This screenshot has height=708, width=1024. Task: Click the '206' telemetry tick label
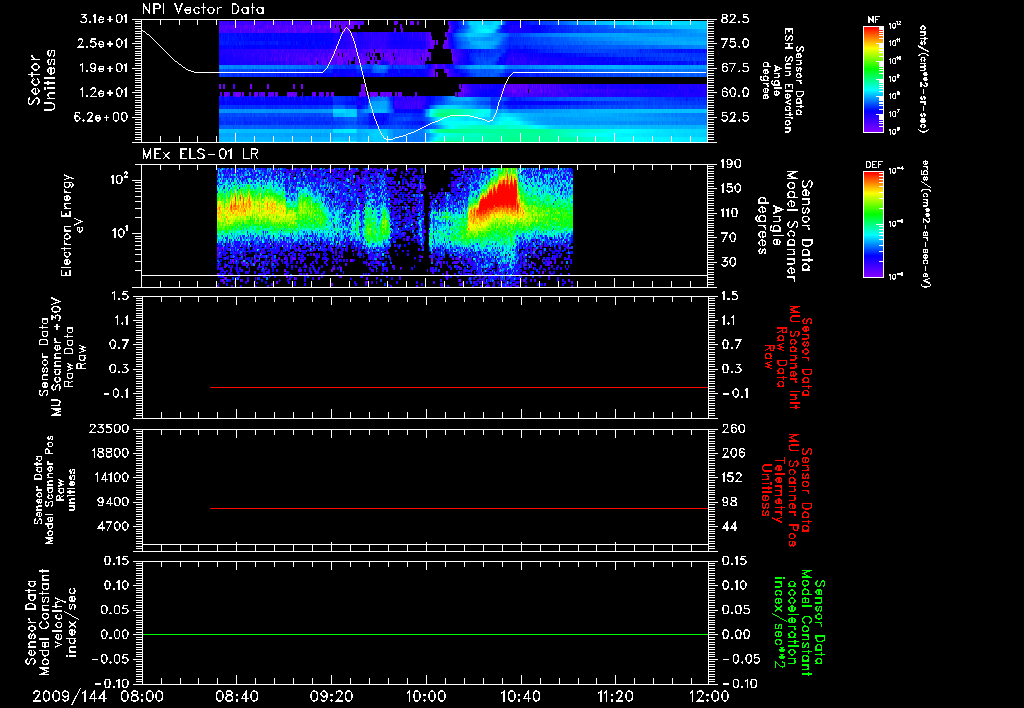click(733, 453)
